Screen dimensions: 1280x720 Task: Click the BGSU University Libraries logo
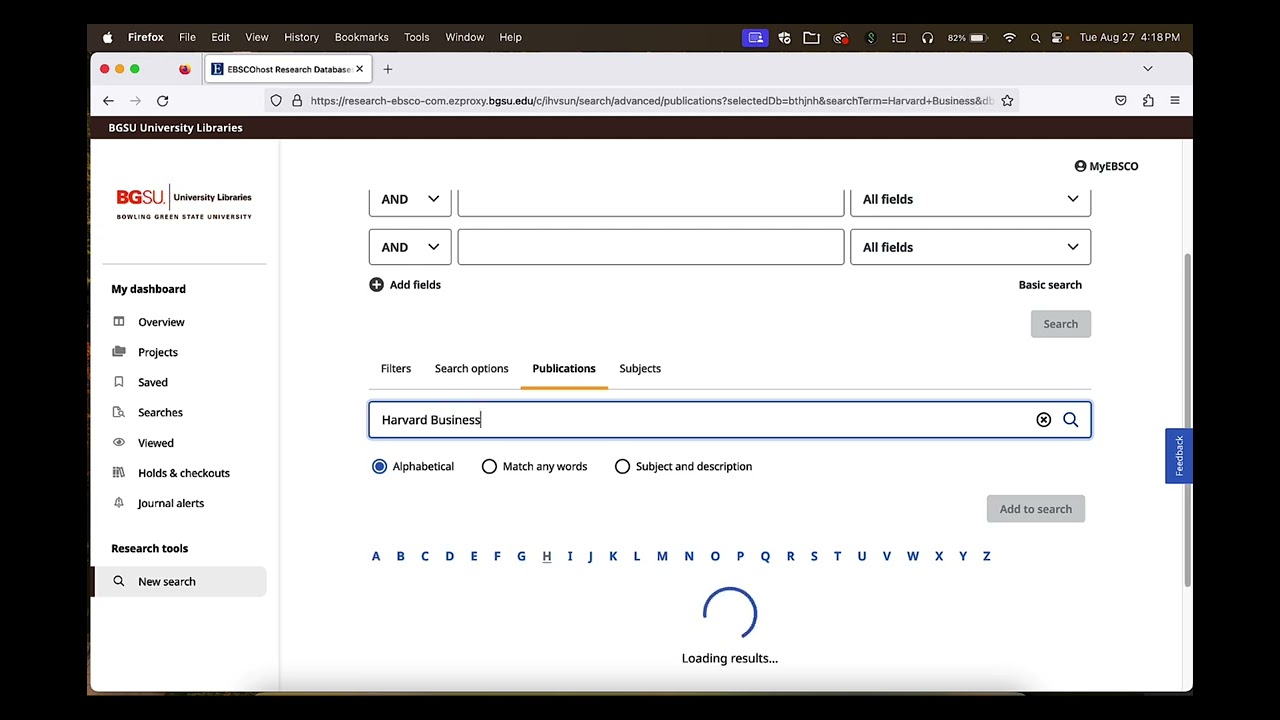184,202
